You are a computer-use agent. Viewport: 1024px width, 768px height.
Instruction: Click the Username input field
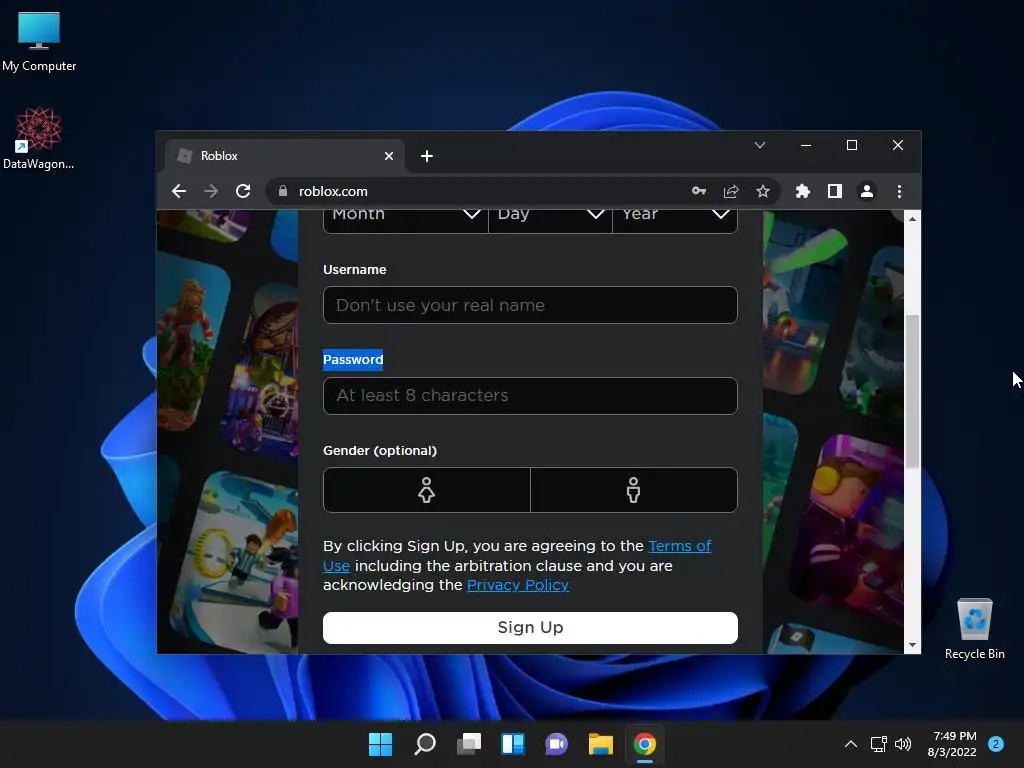(530, 305)
